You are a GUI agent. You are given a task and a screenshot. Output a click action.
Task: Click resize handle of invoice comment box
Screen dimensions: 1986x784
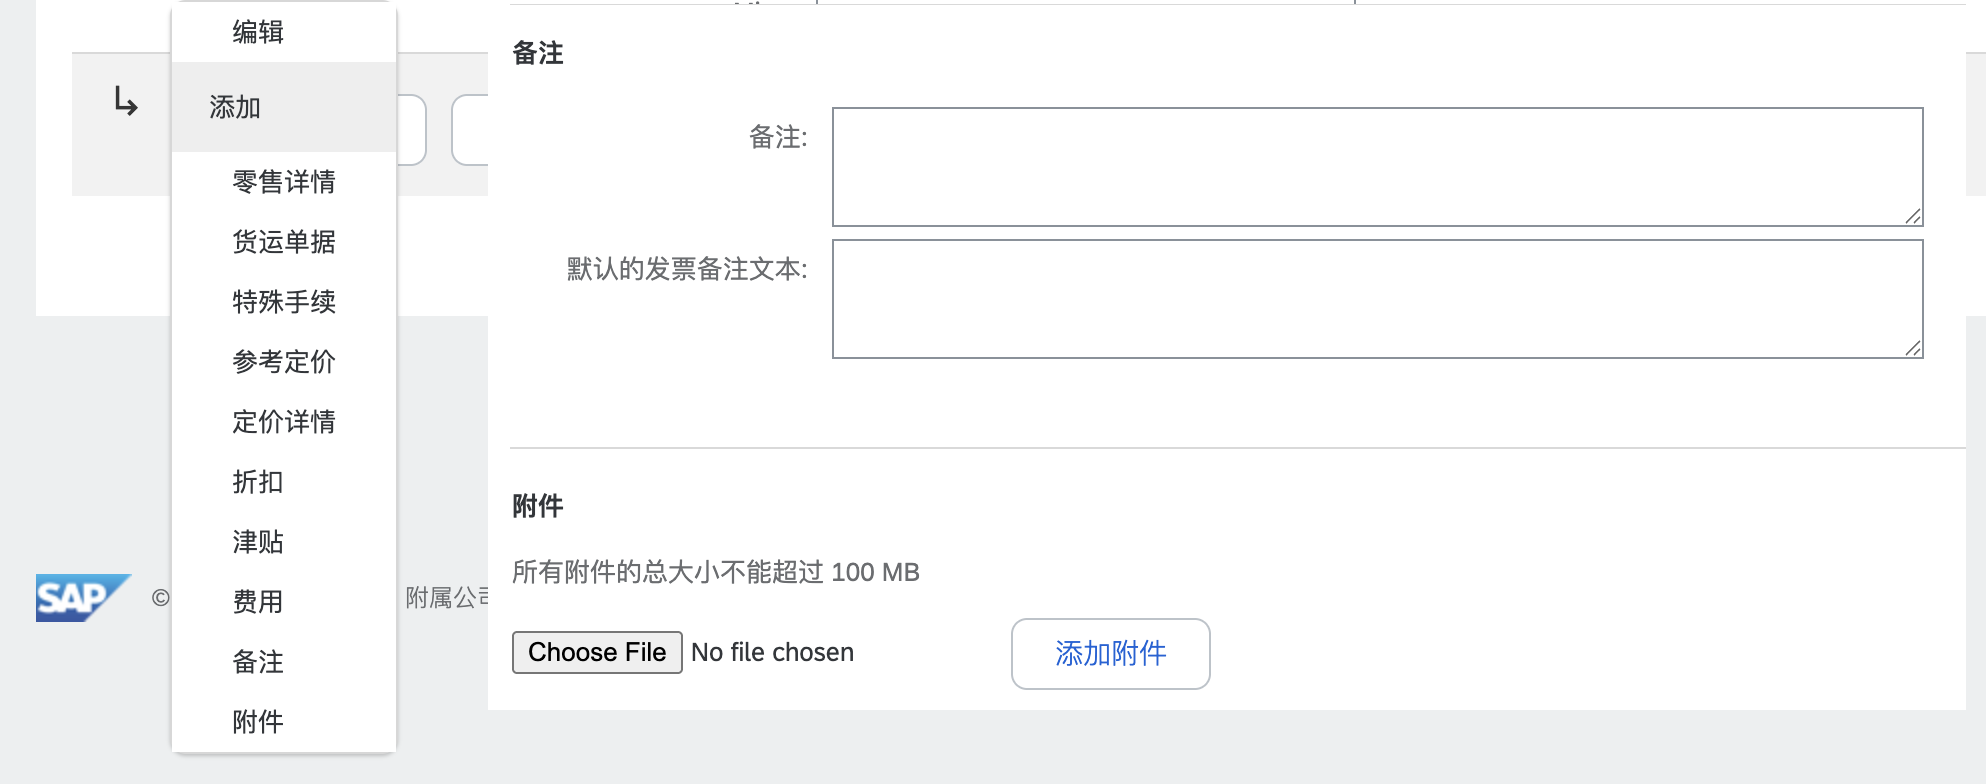point(1913,348)
